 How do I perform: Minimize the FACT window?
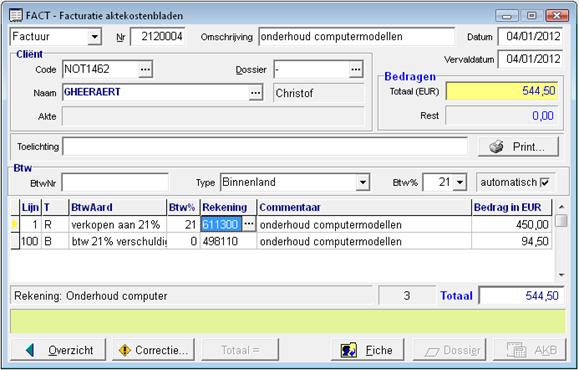pos(507,16)
